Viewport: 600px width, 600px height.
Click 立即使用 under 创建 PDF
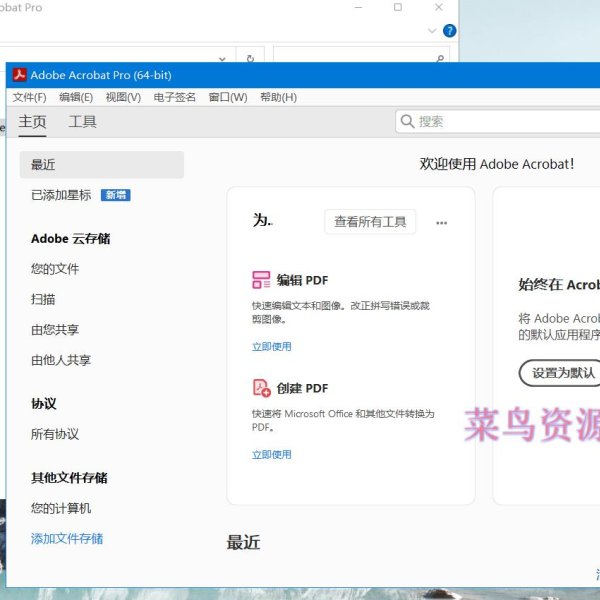point(272,455)
